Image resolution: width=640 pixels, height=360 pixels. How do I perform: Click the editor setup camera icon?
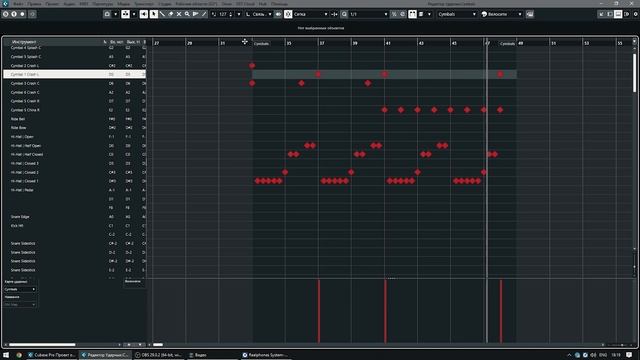107,14
